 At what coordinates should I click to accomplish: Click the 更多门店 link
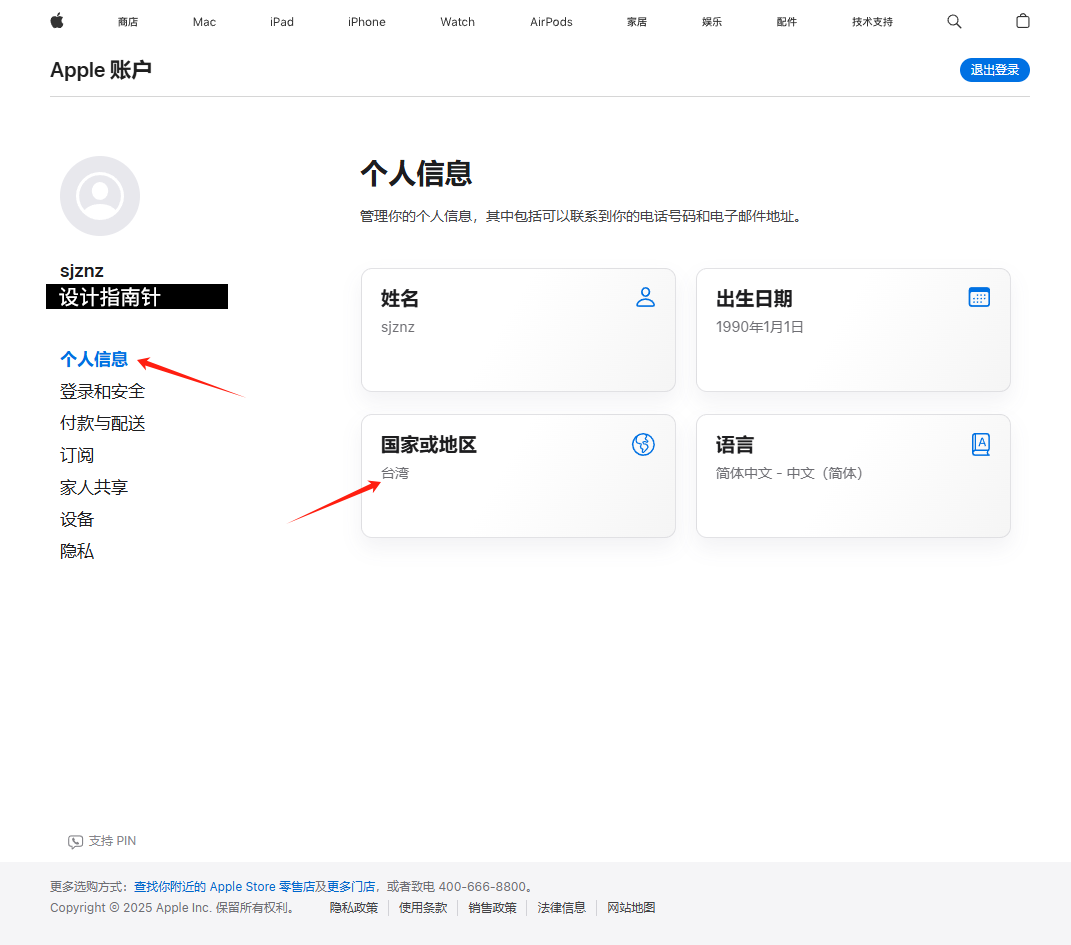pyautogui.click(x=351, y=886)
